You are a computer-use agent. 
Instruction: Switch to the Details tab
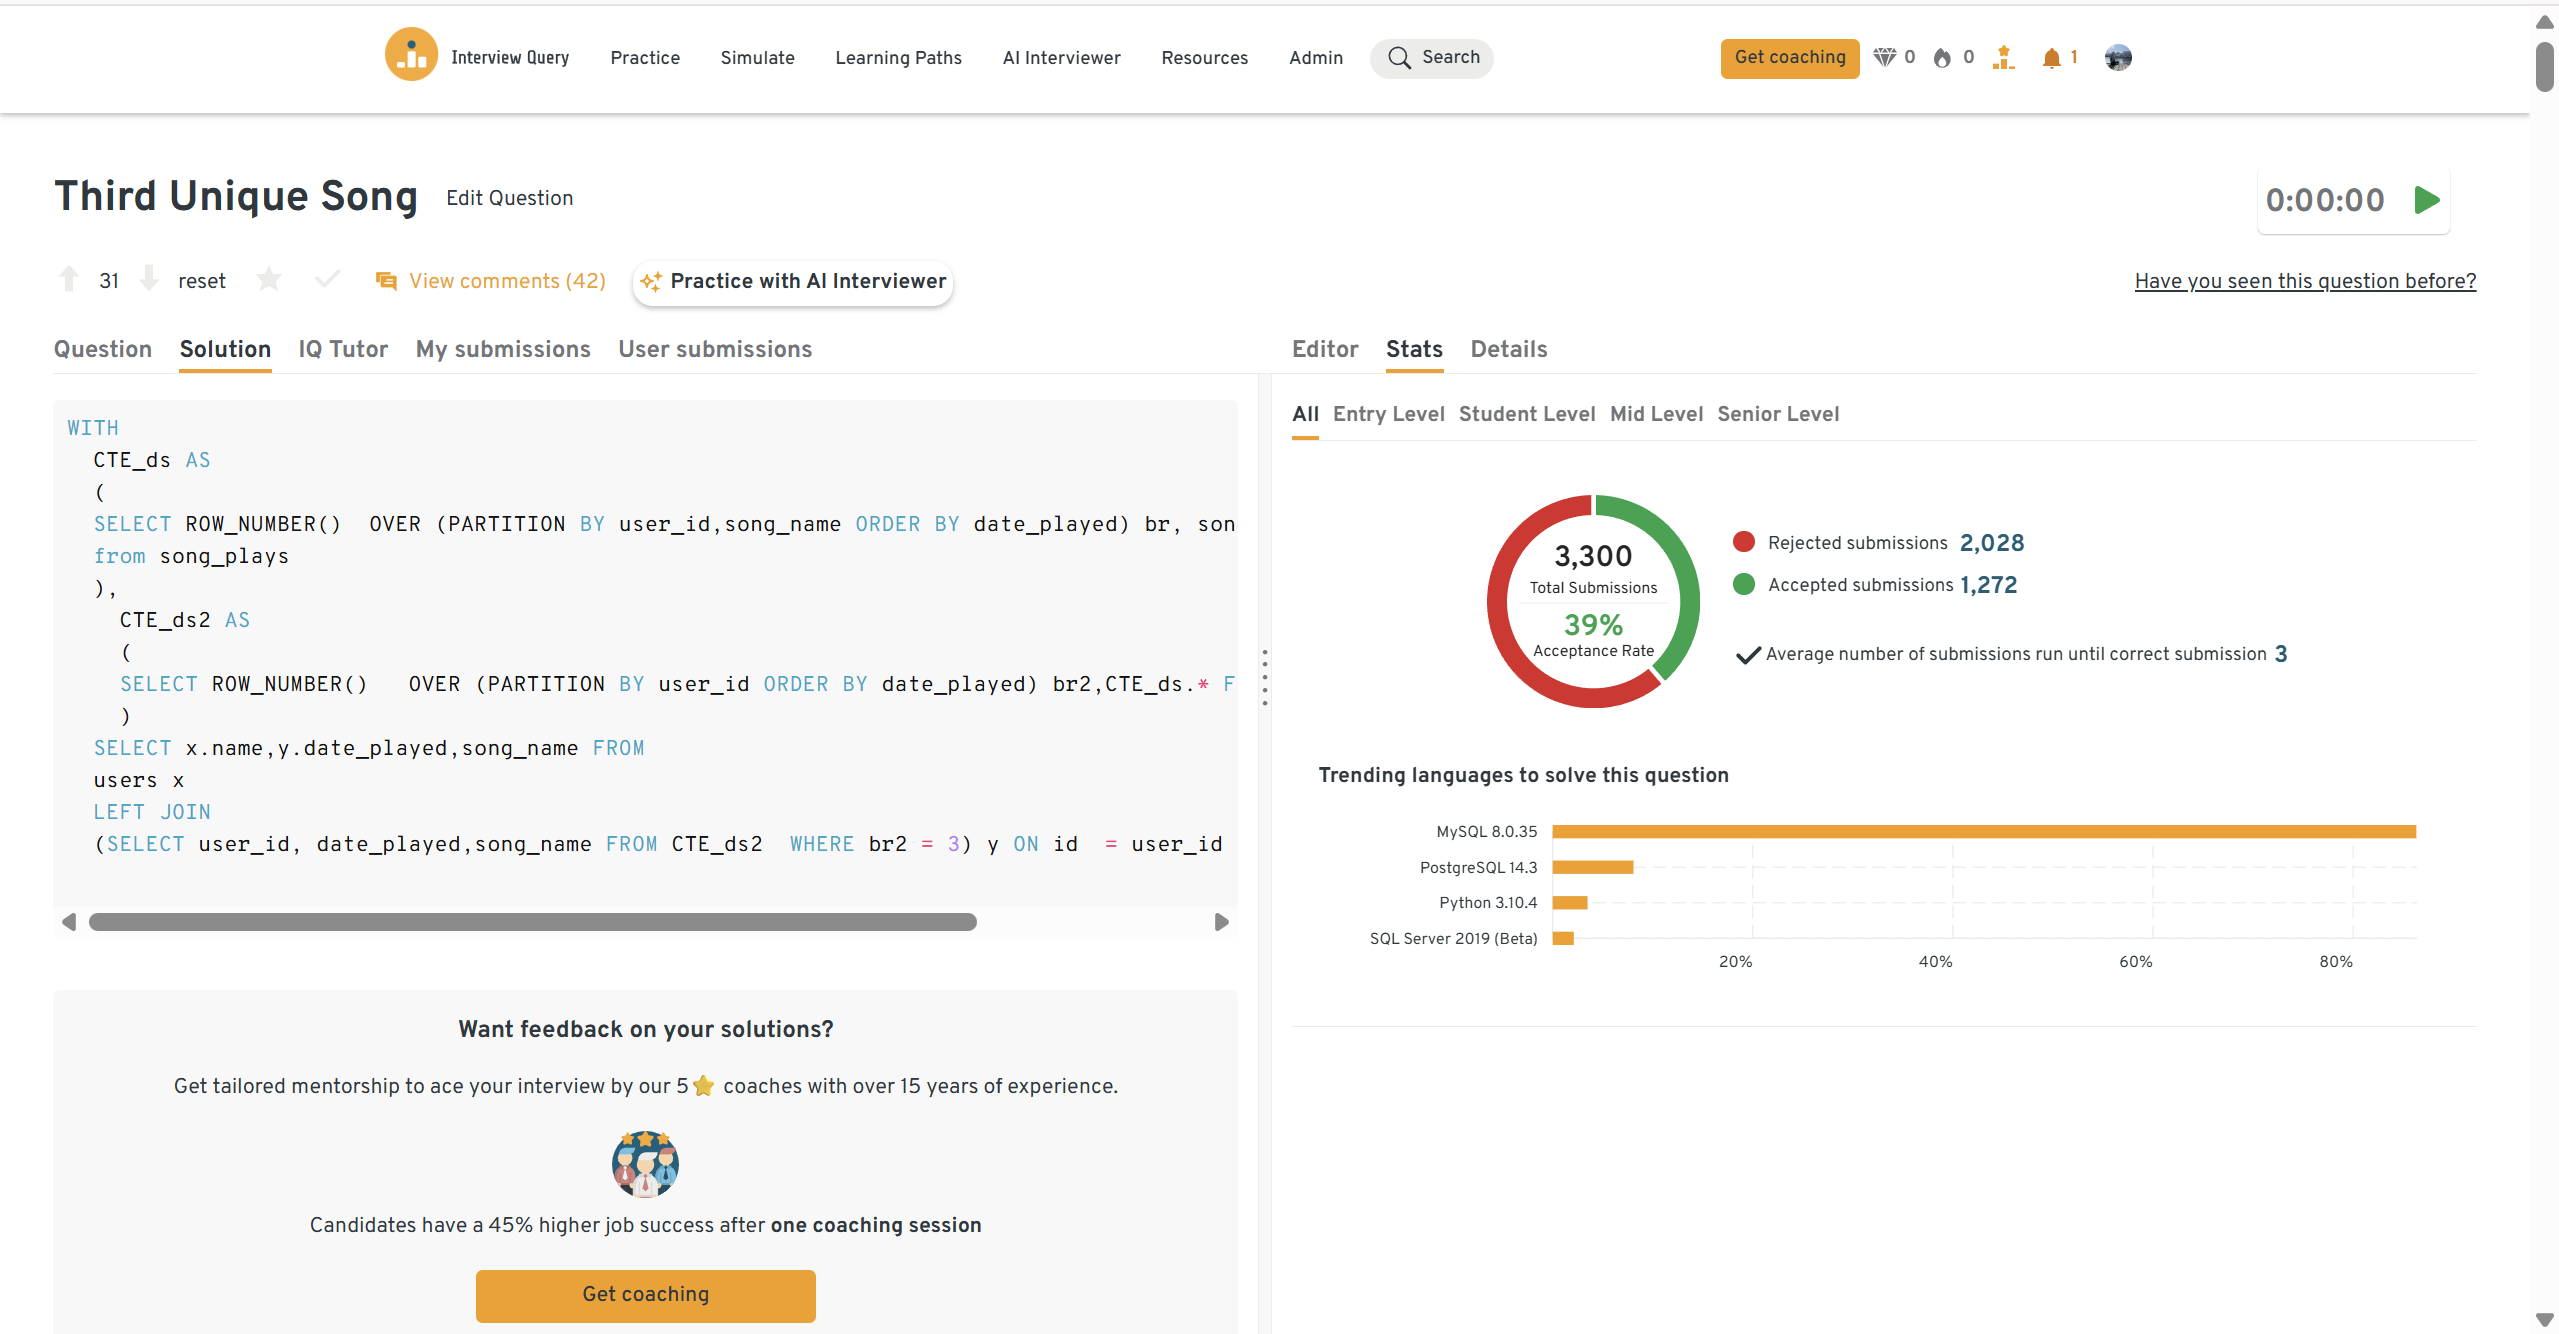pyautogui.click(x=1508, y=349)
